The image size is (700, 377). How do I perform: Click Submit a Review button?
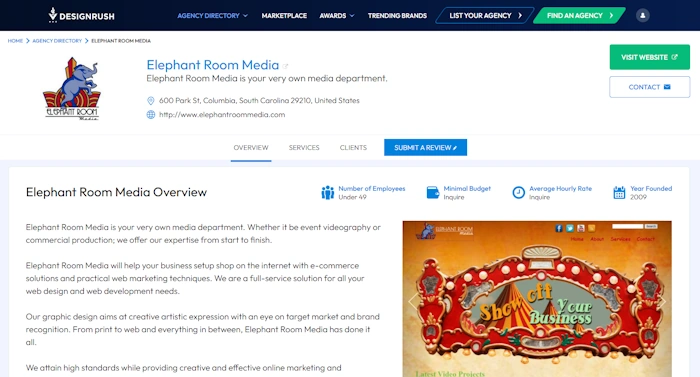[x=425, y=147]
